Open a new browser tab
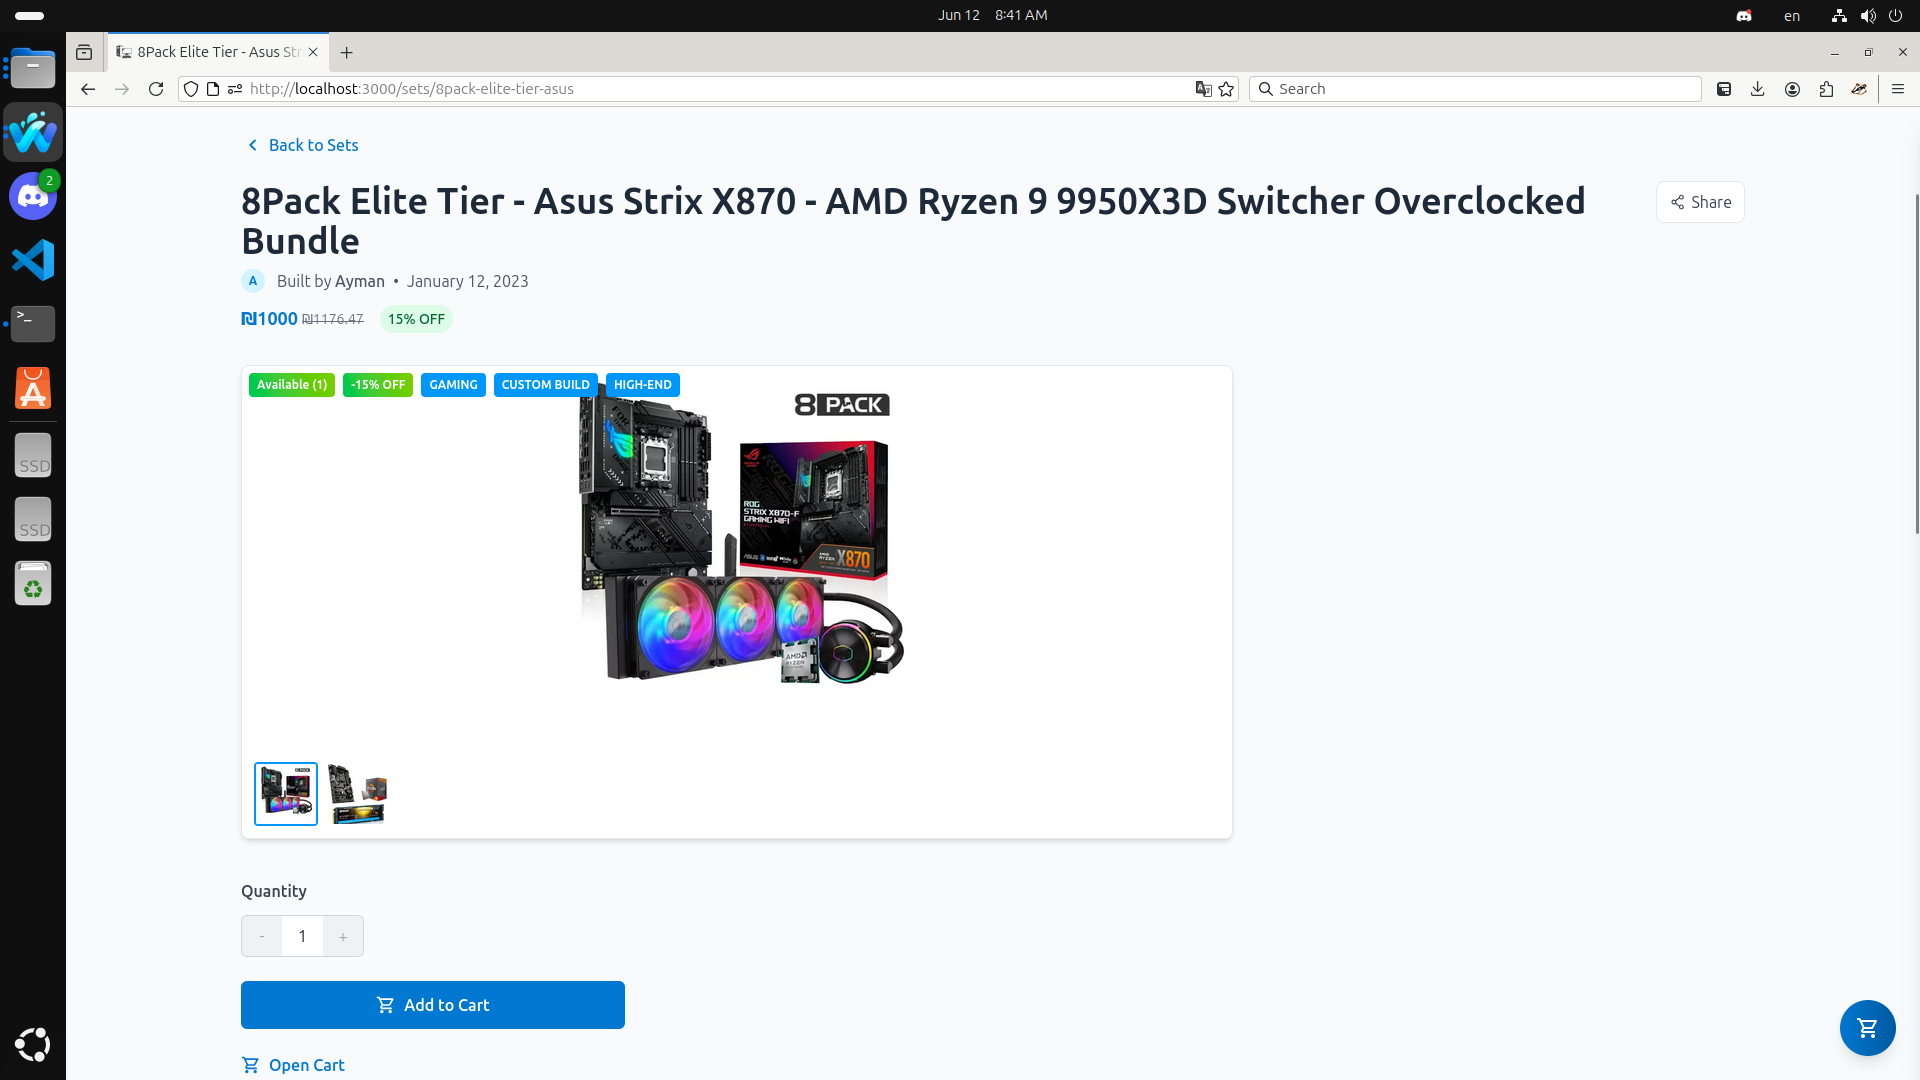Viewport: 1920px width, 1080px height. 347,52
